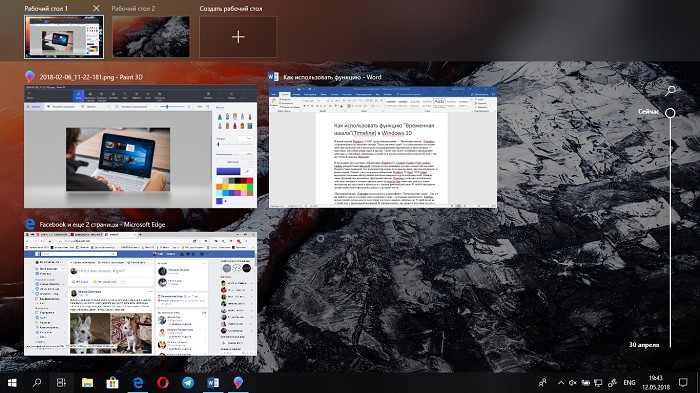This screenshot has height=393, width=700.
Task: Click the pen workspace tray icon
Action: point(612,383)
